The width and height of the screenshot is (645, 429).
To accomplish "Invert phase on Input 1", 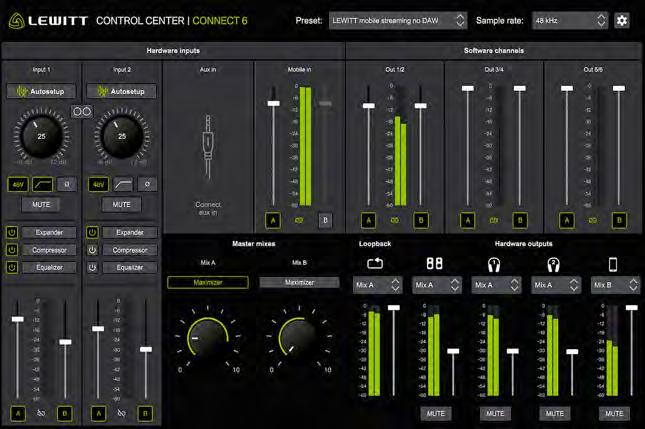I will coord(67,184).
